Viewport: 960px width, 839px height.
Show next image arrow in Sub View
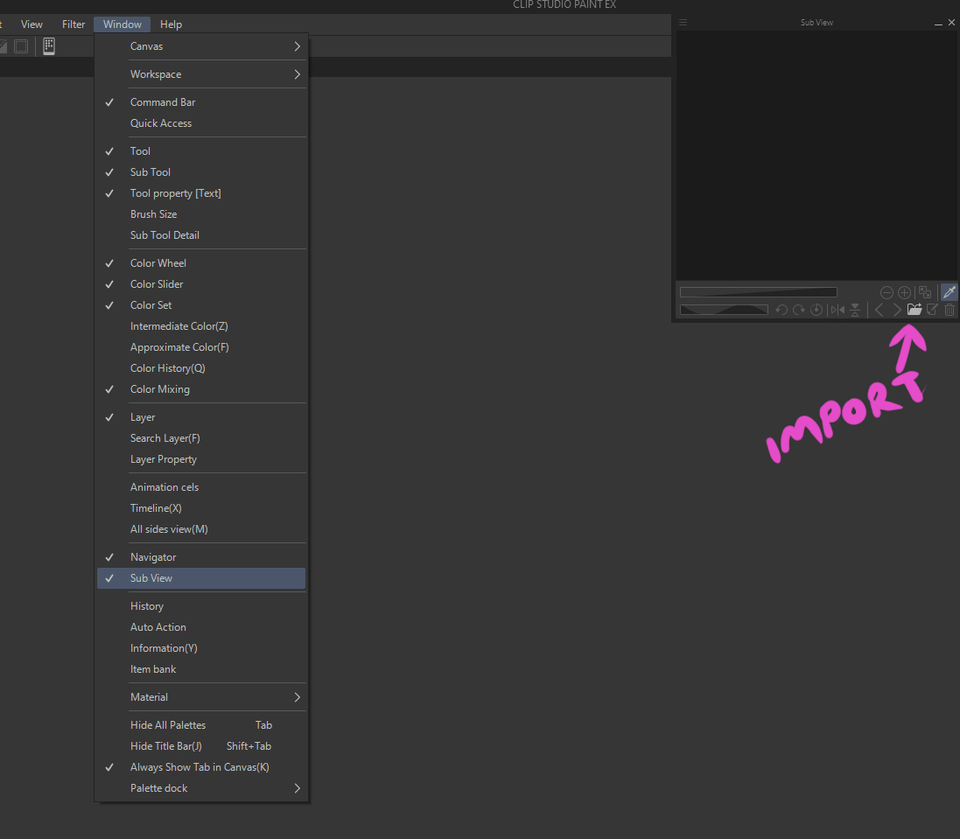[897, 310]
